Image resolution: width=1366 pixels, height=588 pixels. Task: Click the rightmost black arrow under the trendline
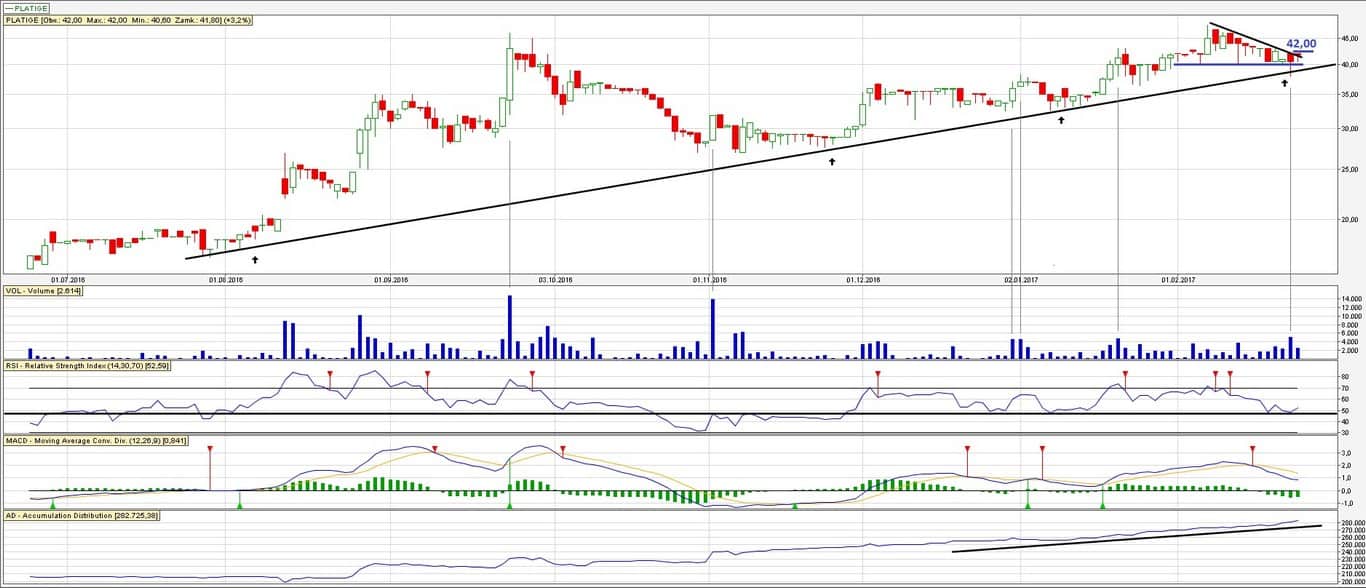(x=1284, y=83)
